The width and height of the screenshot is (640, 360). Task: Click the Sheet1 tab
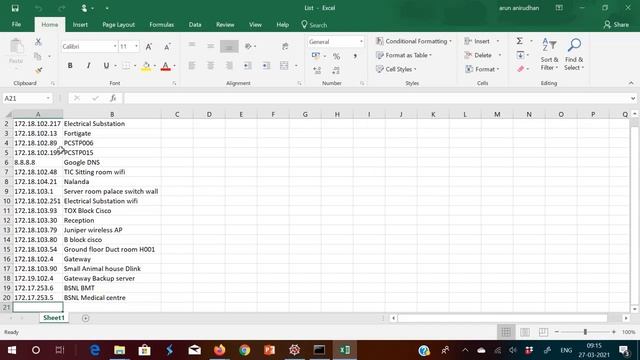pyautogui.click(x=54, y=318)
